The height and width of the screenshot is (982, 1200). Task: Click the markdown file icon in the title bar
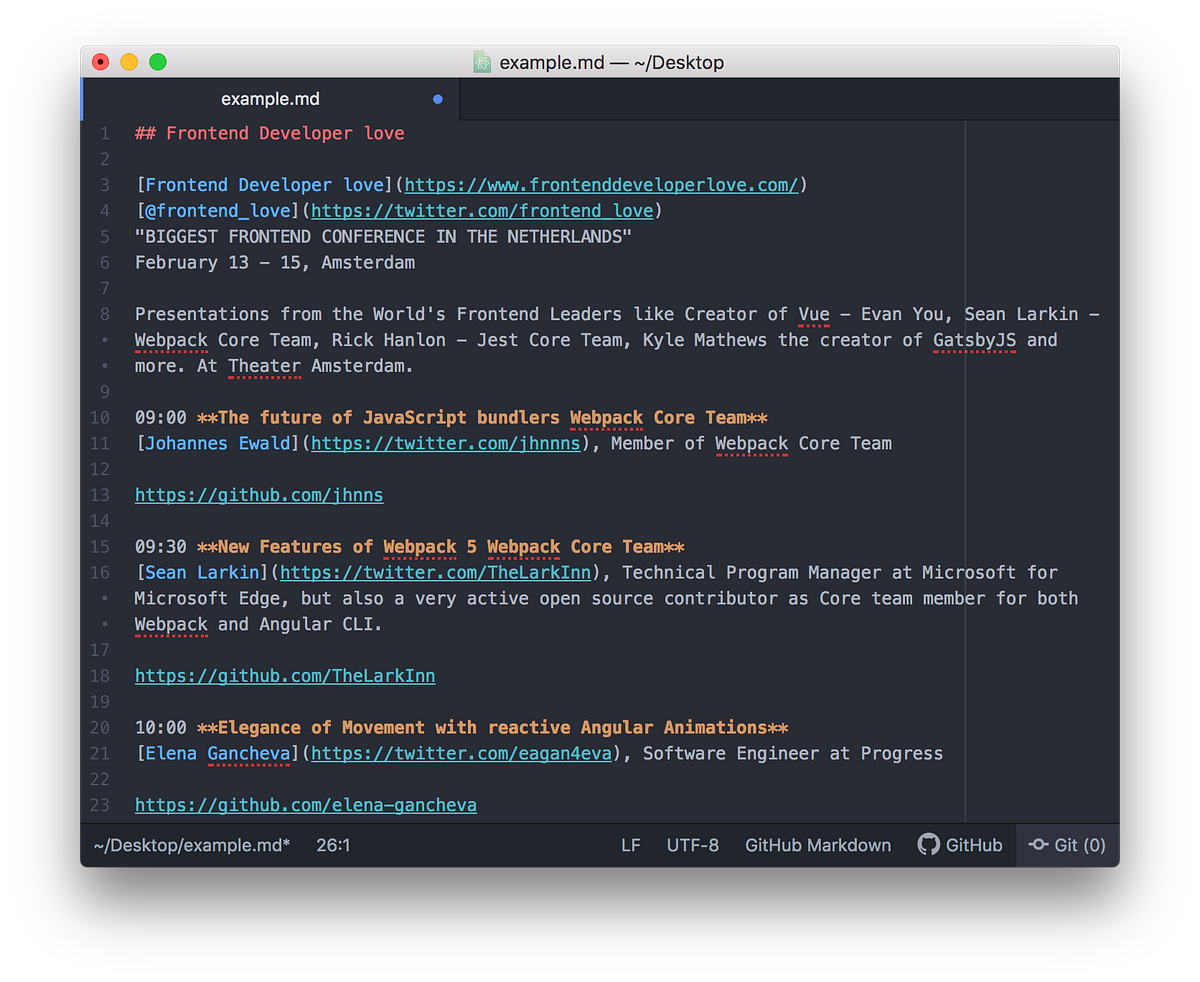click(481, 62)
